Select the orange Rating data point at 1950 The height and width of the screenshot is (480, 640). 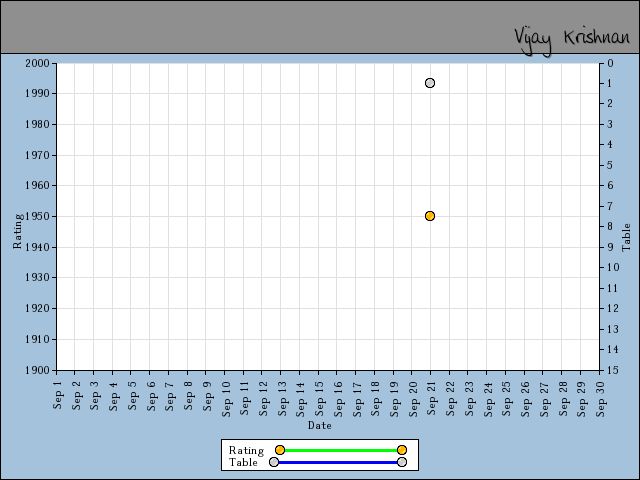click(430, 216)
